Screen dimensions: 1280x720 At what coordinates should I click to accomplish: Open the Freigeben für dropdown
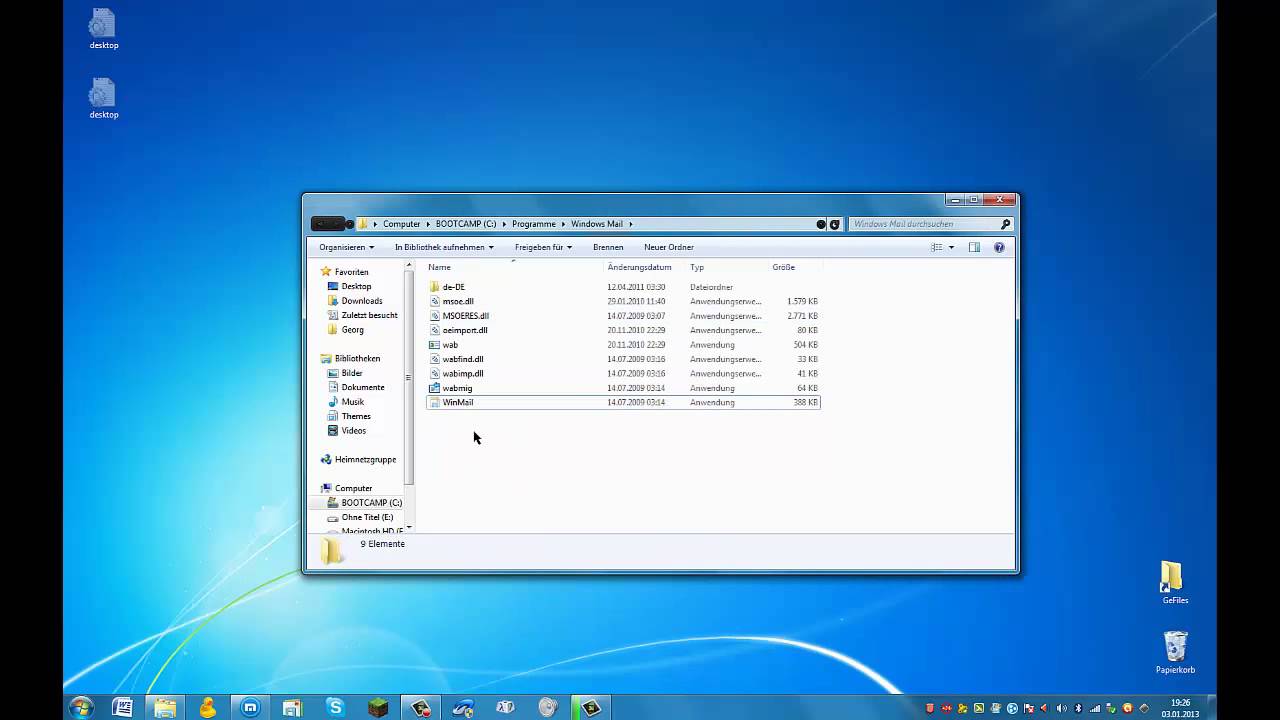pos(543,247)
